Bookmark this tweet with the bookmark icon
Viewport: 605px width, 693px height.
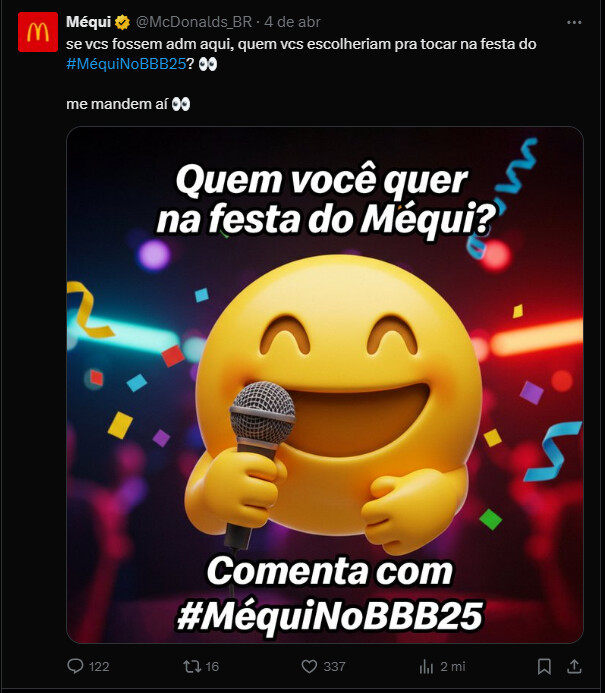click(x=544, y=666)
